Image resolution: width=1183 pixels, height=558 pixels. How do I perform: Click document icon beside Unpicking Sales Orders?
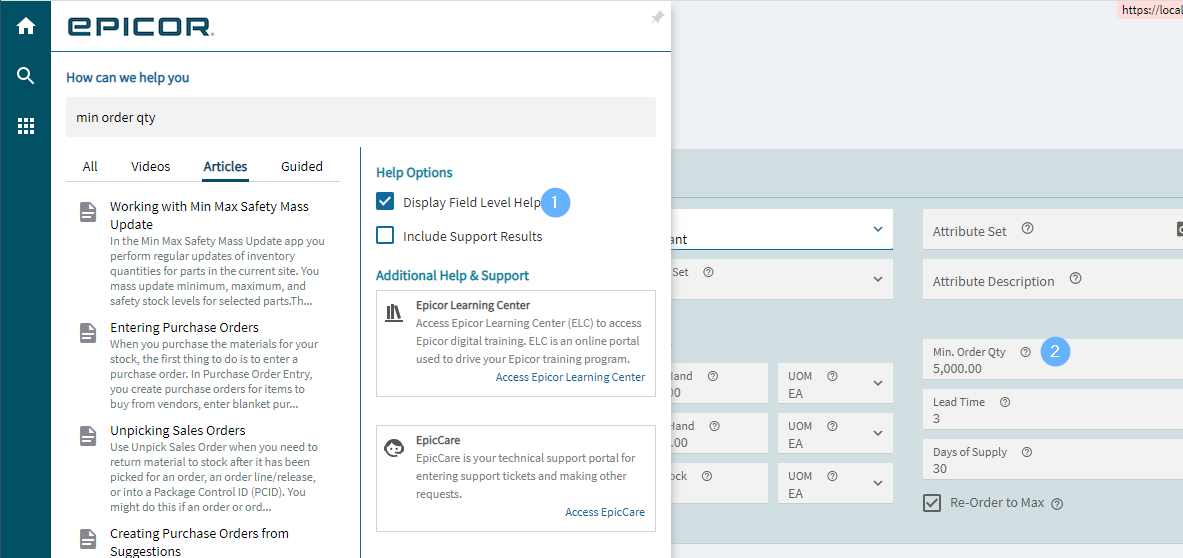coord(88,436)
